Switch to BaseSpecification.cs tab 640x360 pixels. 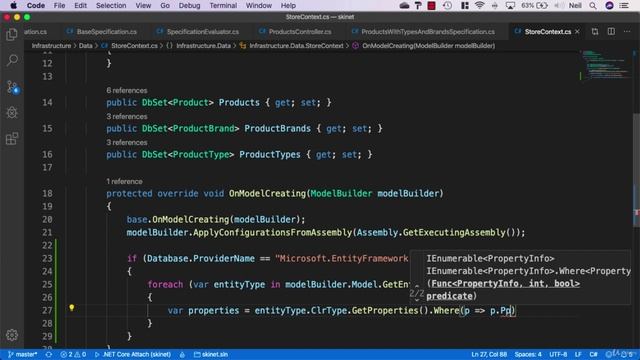click(102, 31)
